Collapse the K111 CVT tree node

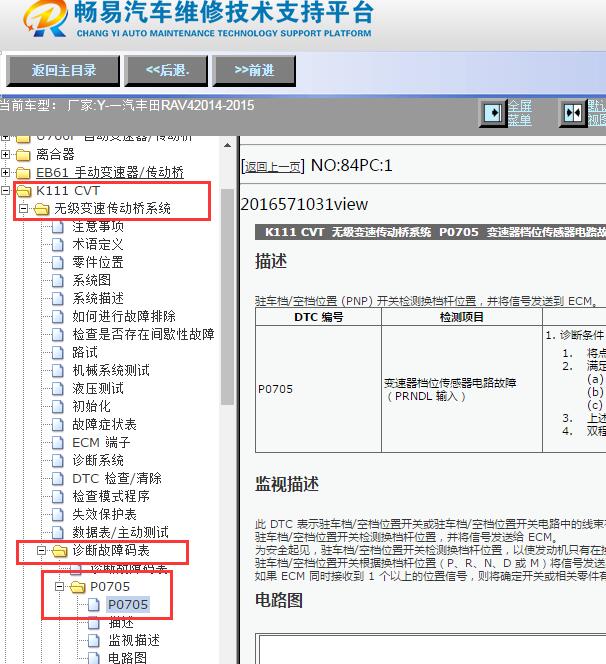5,191
